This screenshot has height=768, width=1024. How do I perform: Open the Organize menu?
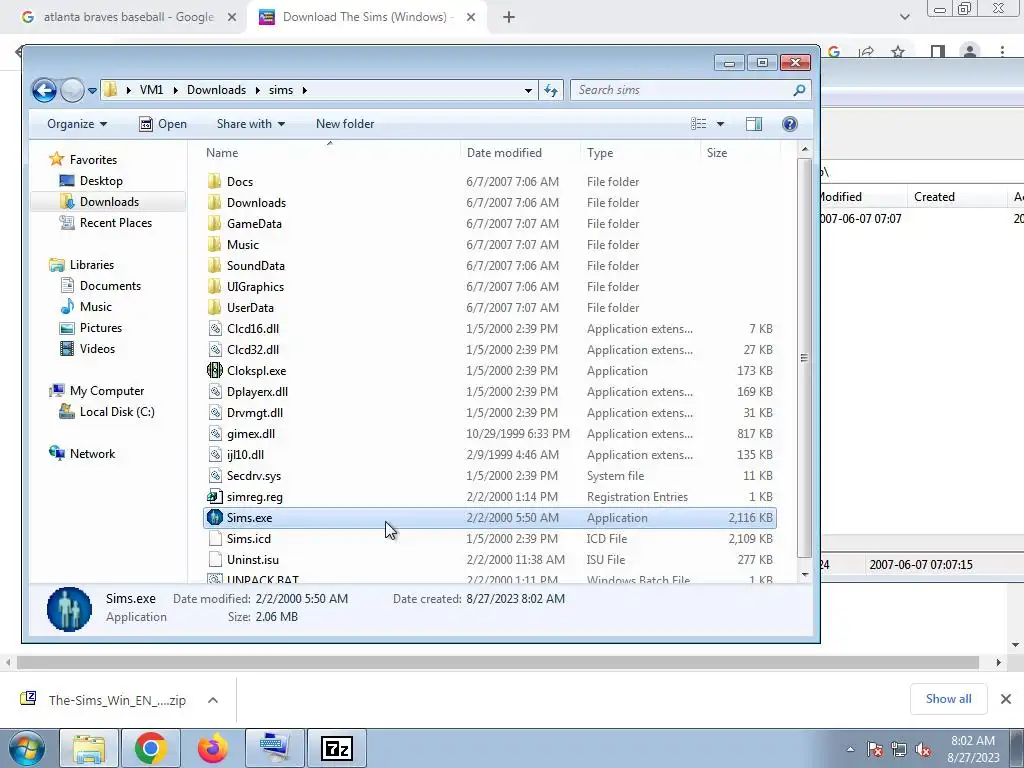[77, 124]
